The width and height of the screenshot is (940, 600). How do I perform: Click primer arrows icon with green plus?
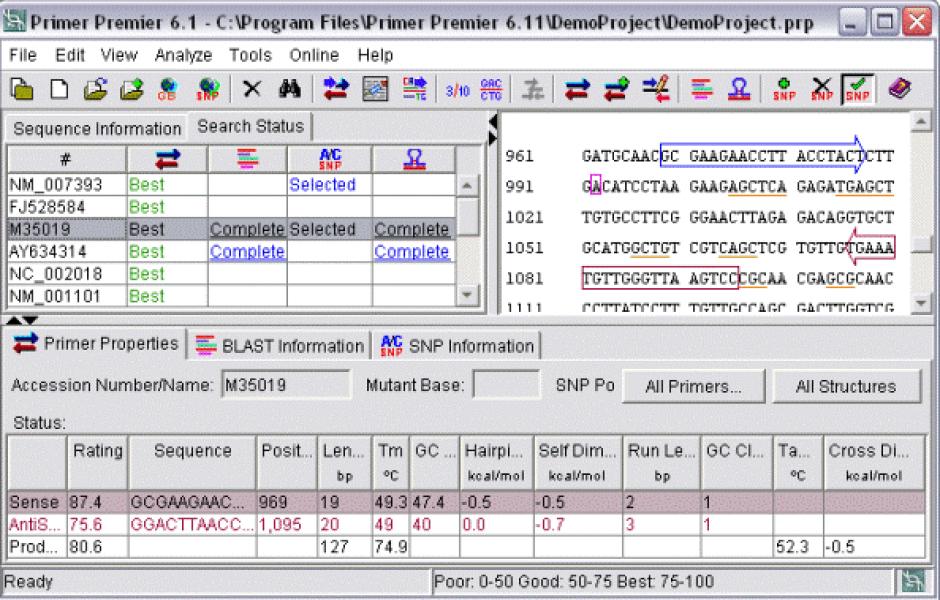(616, 89)
